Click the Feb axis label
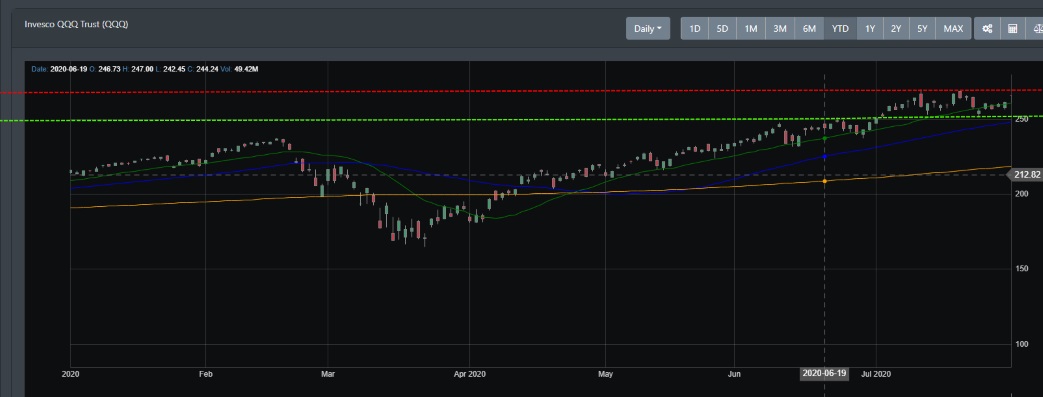This screenshot has width=1043, height=397. pyautogui.click(x=206, y=374)
